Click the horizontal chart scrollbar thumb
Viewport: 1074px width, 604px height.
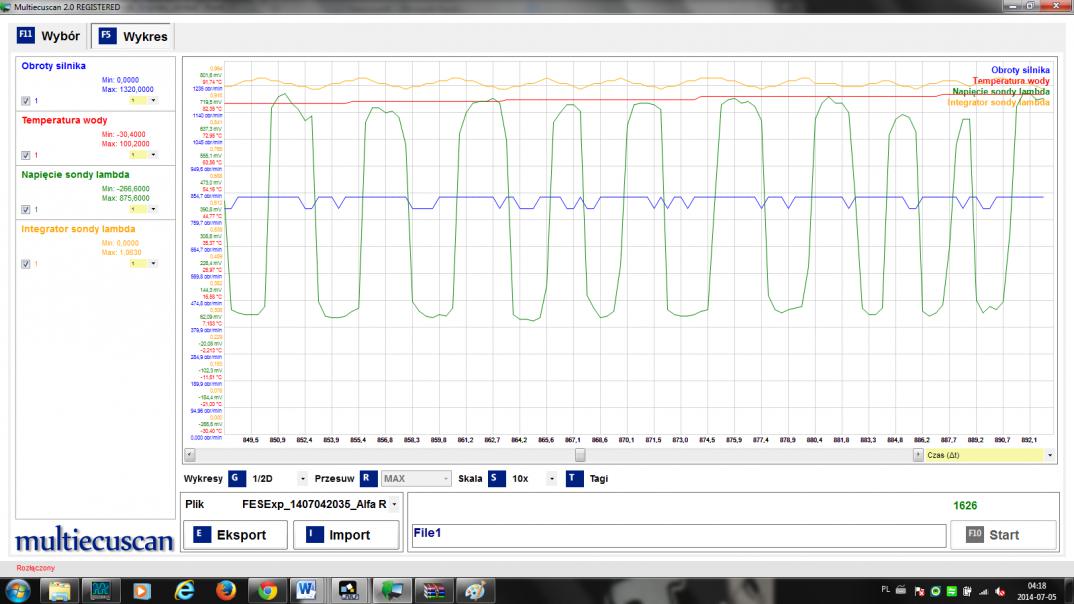[579, 455]
